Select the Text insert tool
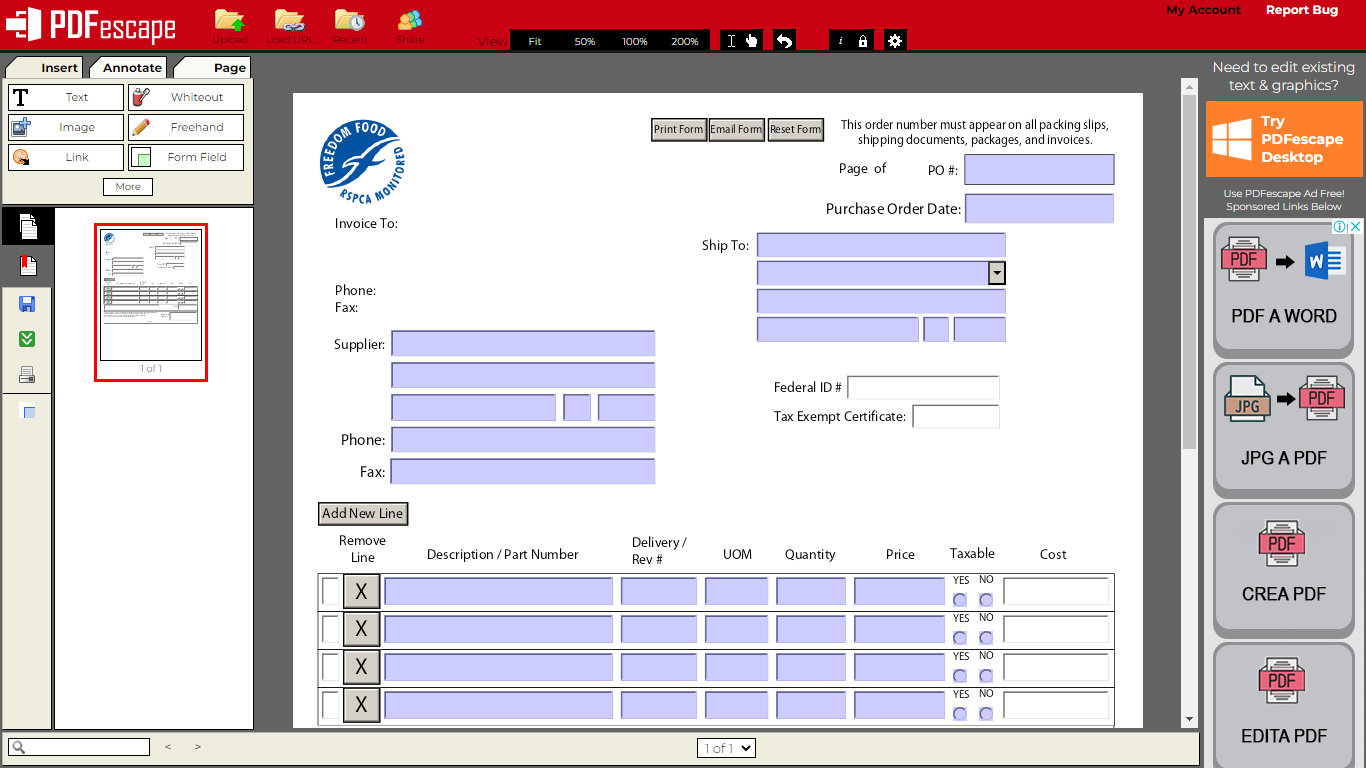Image resolution: width=1366 pixels, height=768 pixels. pyautogui.click(x=66, y=97)
